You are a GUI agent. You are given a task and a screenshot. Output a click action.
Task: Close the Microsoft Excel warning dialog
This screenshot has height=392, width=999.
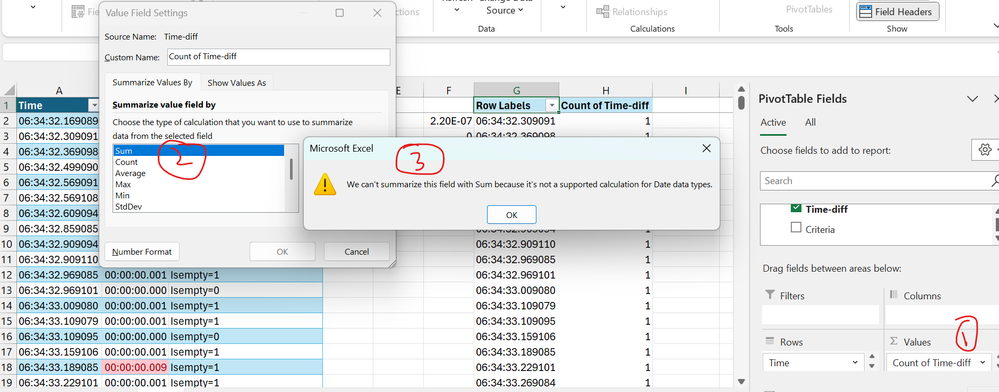[706, 148]
